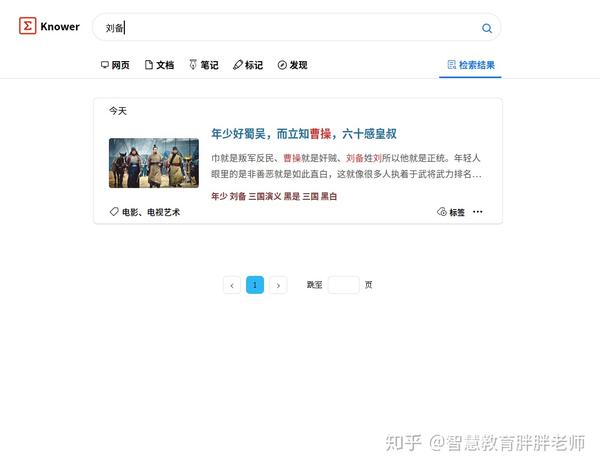
Task: Open article 年少好蜀吴，而立知曹操，六十感皇叔
Action: pos(304,134)
